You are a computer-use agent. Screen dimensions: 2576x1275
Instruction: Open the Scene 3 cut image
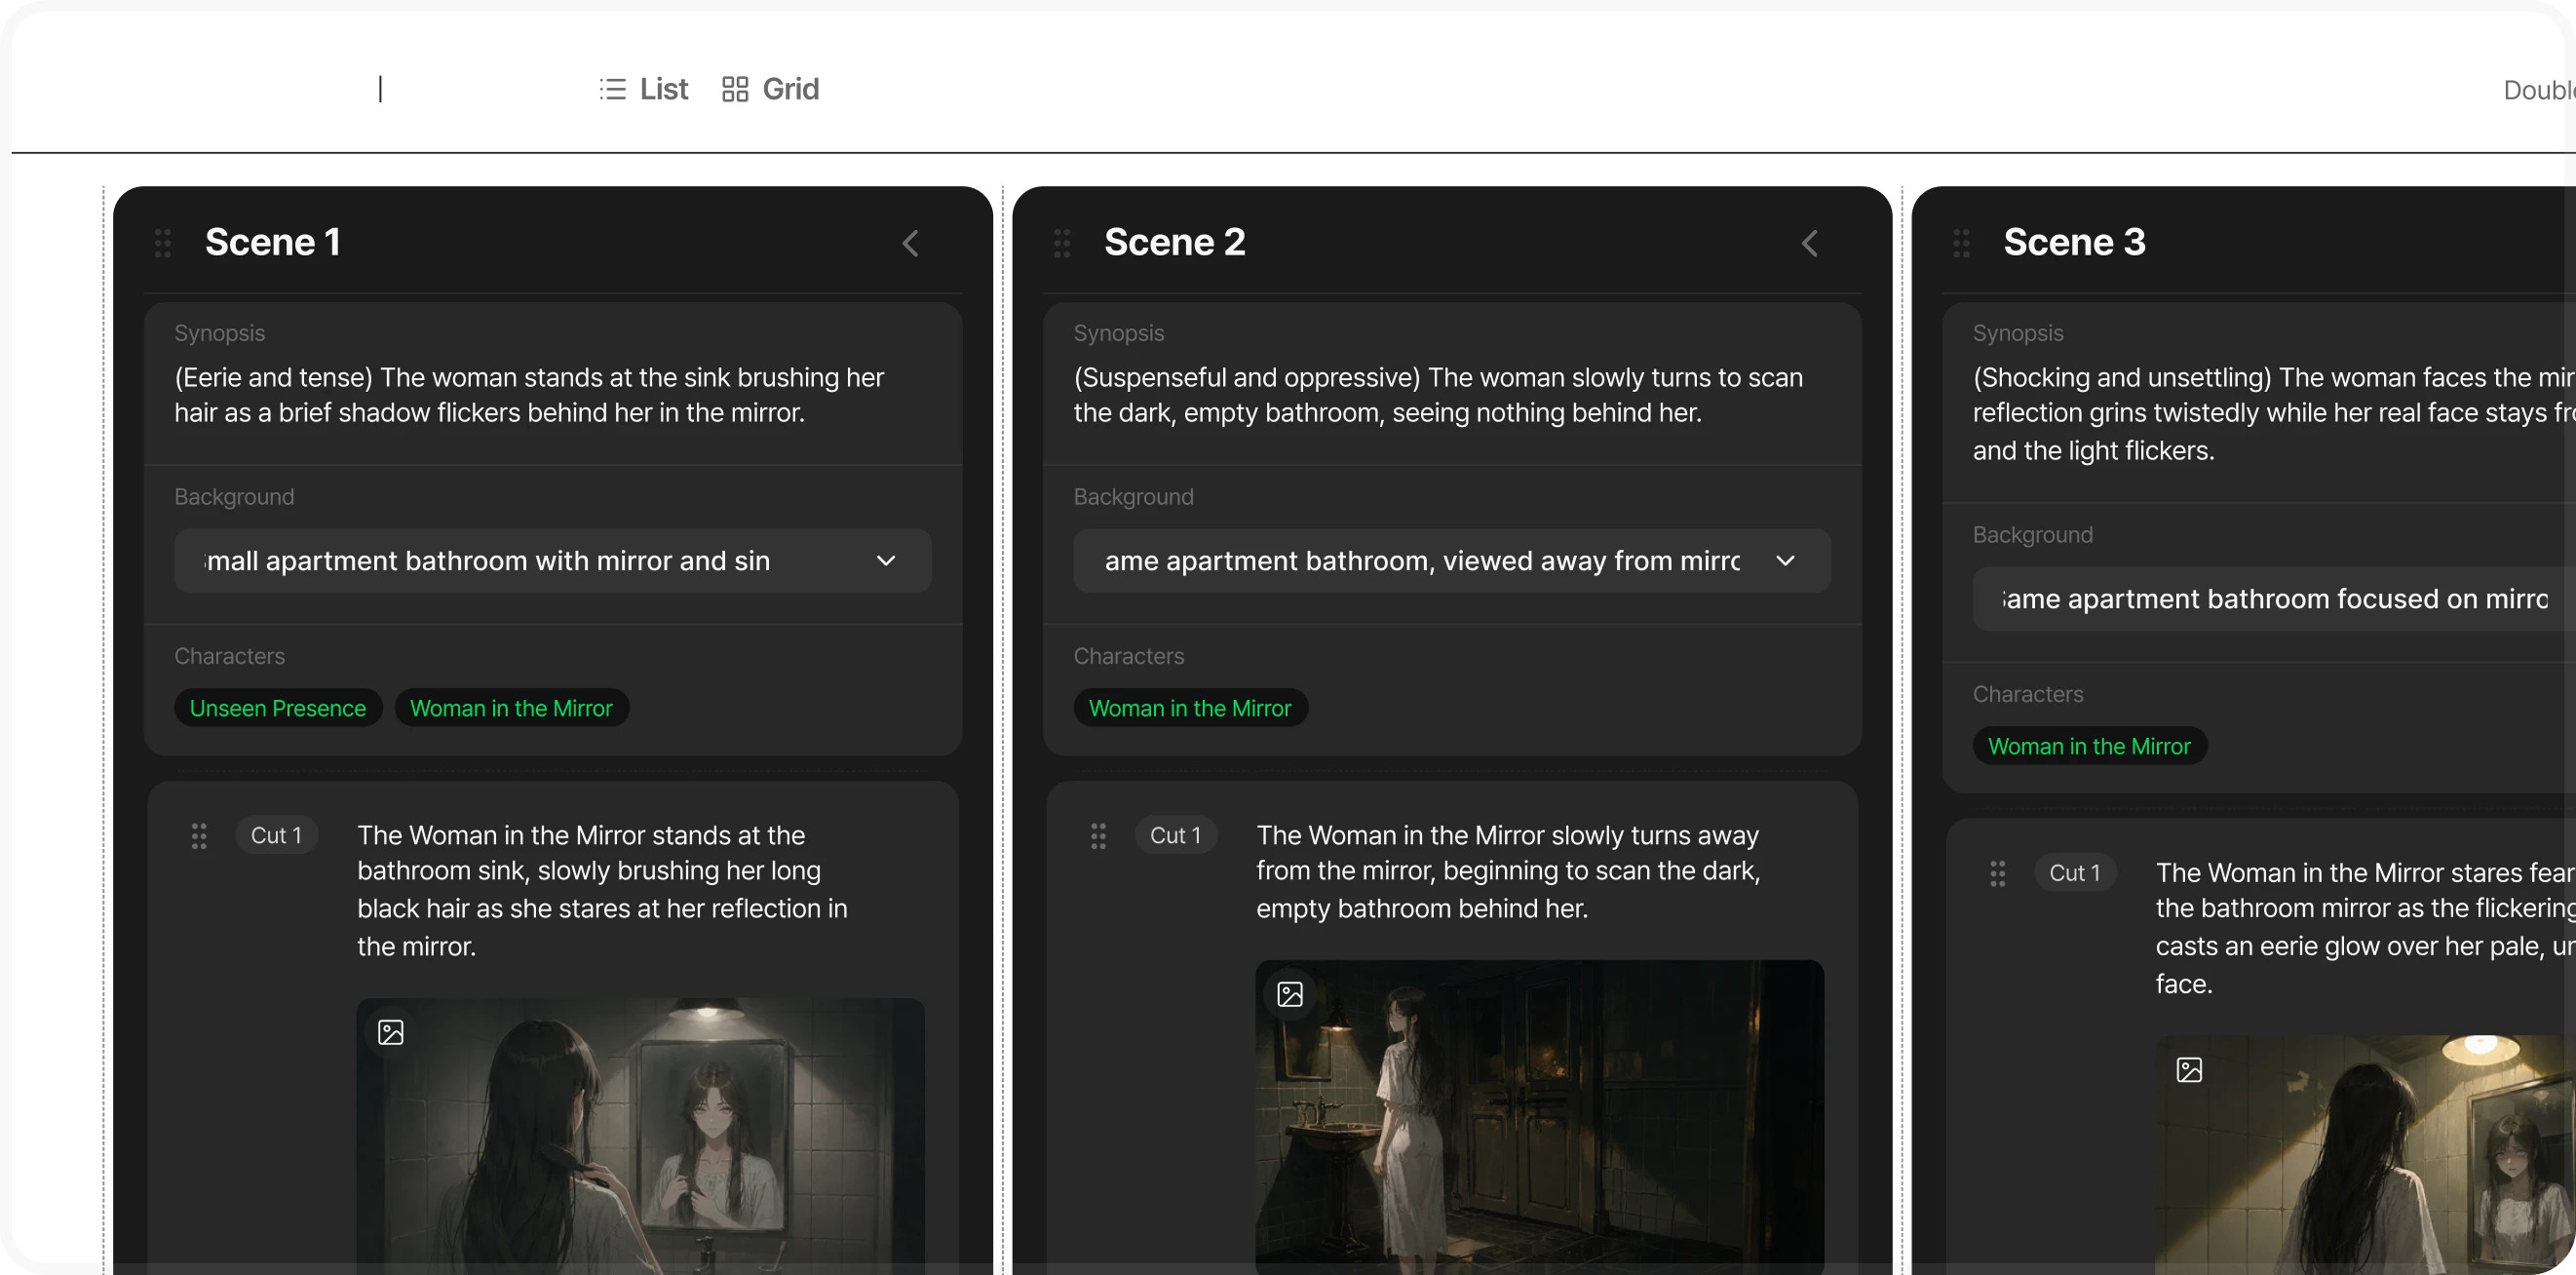tap(2365, 1155)
